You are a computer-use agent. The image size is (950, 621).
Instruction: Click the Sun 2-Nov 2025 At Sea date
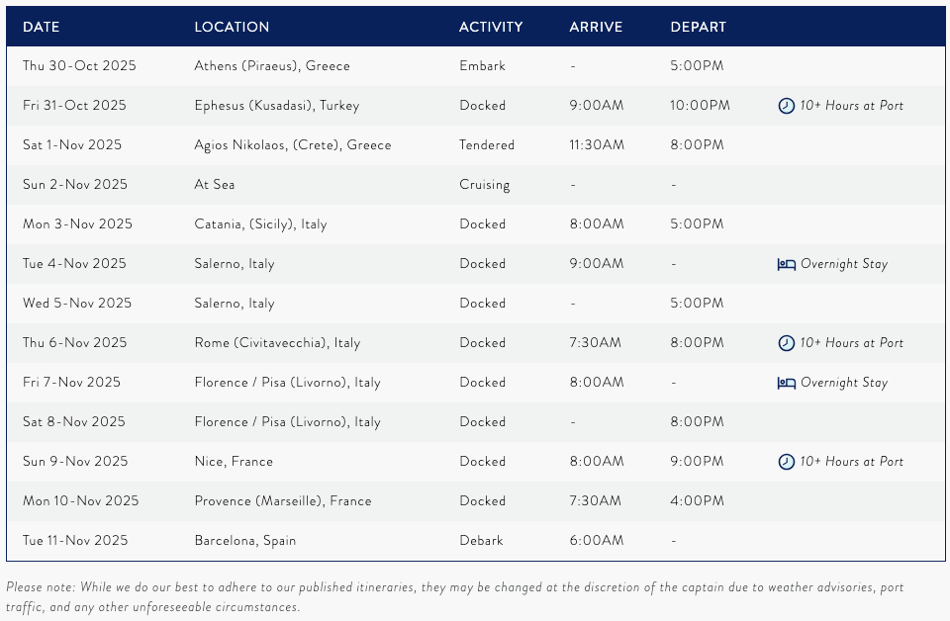click(x=75, y=185)
